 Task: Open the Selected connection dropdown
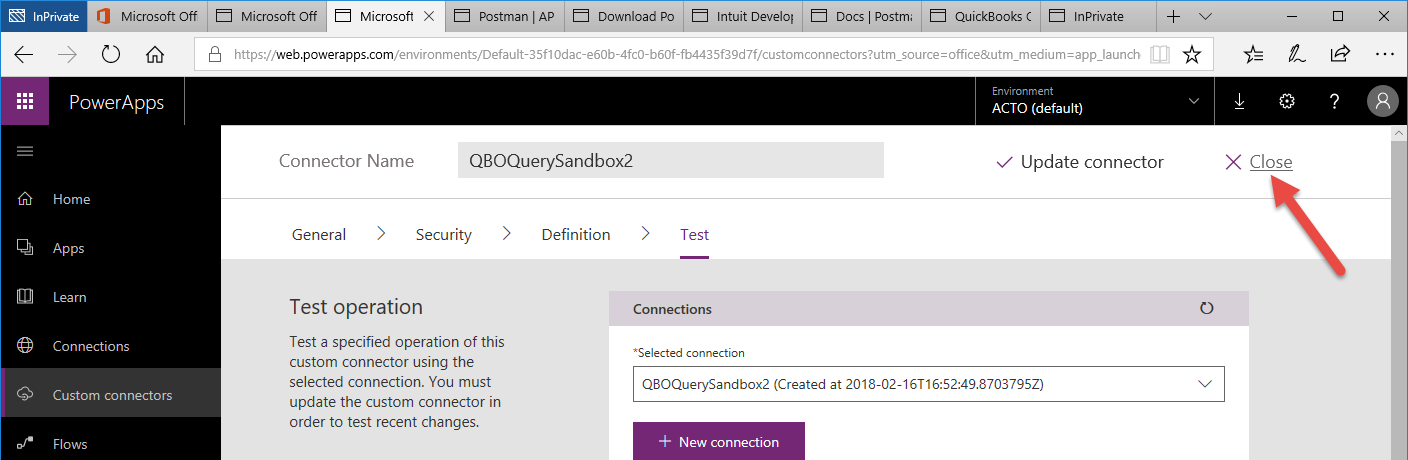[929, 384]
